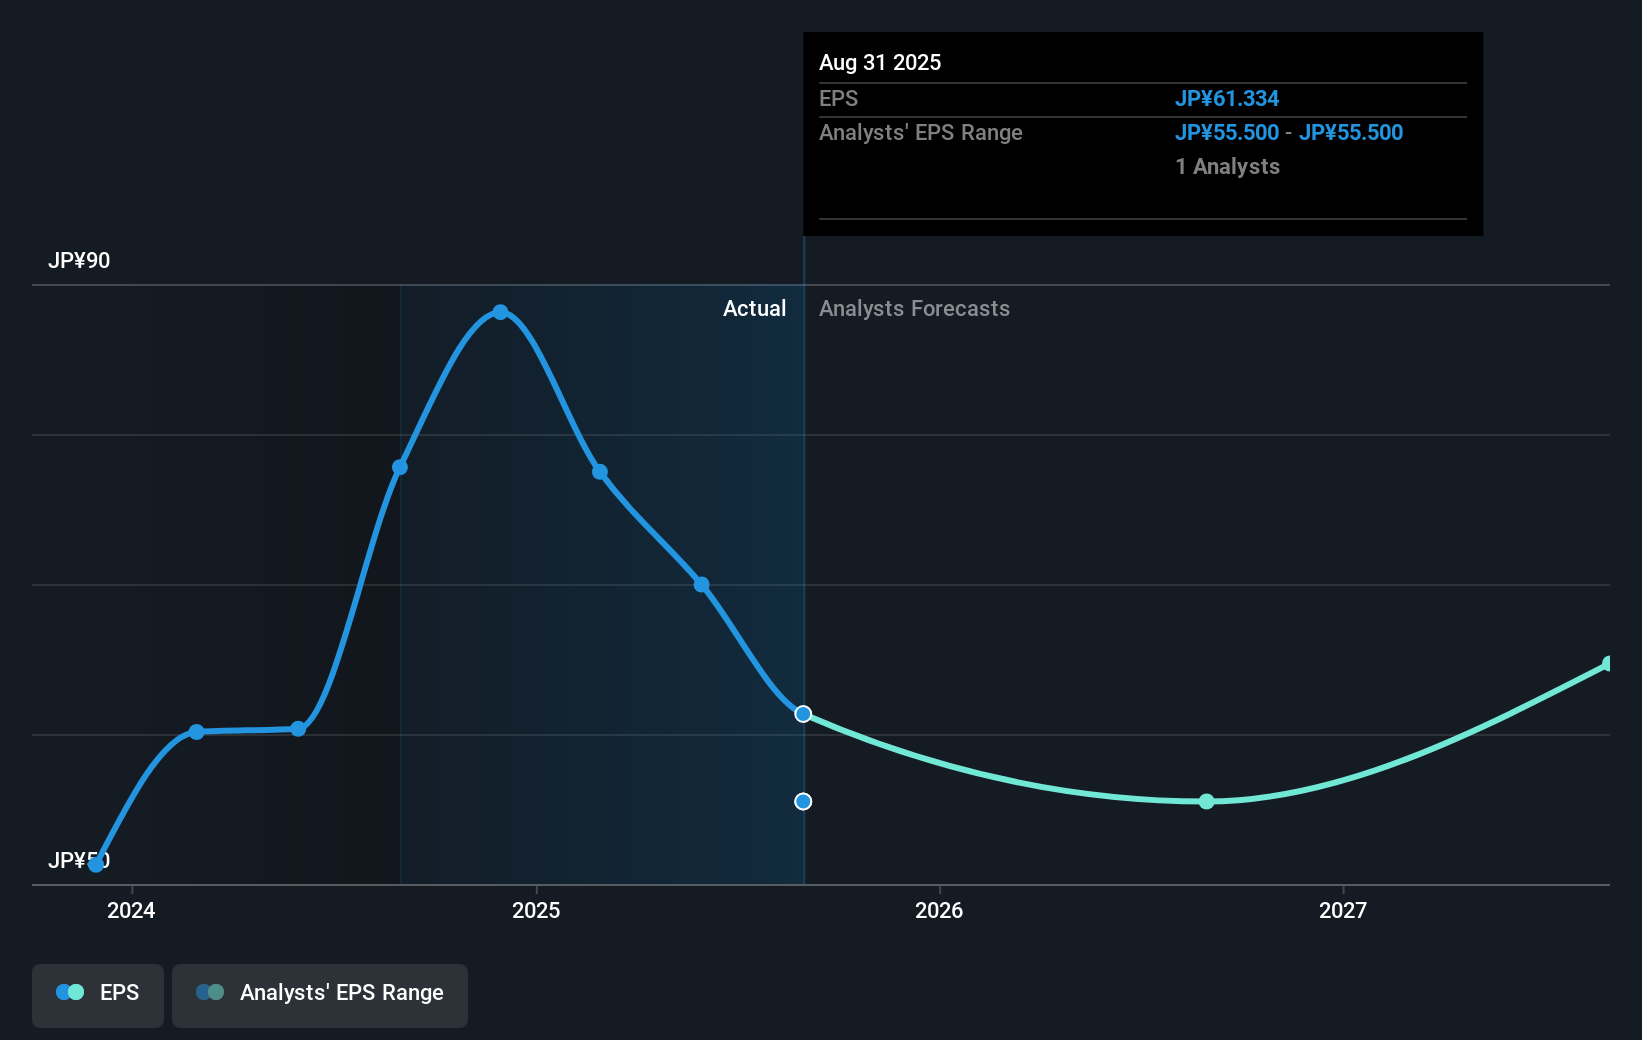Screen dimensions: 1642x1040
Task: Click the JP¥61.334 EPS value in tooltip
Action: pyautogui.click(x=1227, y=99)
